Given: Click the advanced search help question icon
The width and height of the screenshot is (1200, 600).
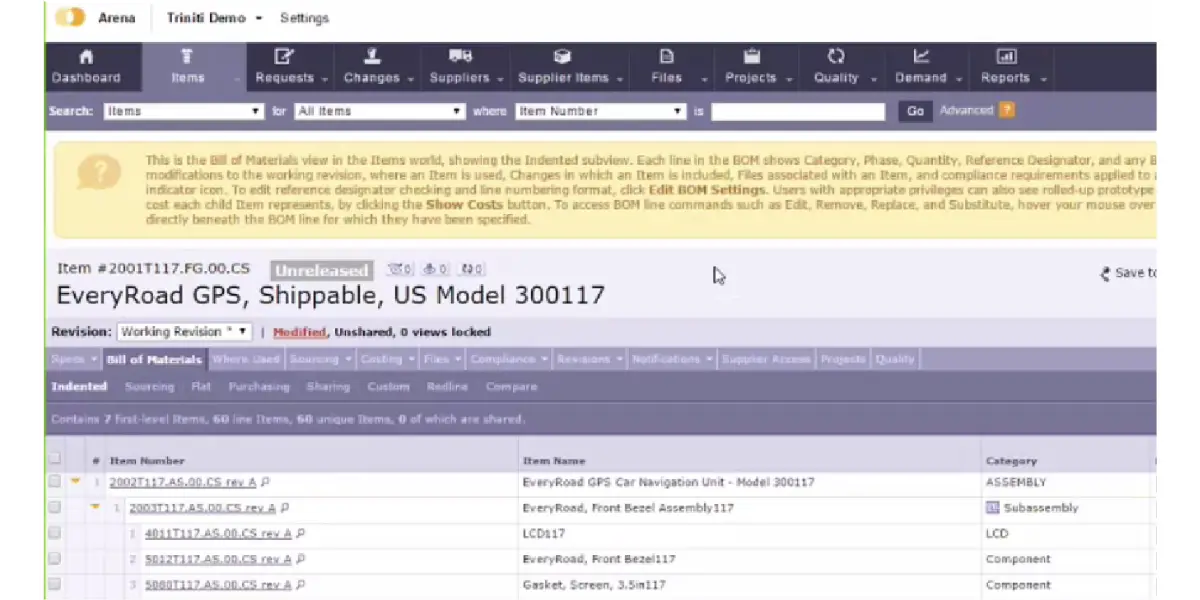Looking at the screenshot, I should click(1006, 110).
